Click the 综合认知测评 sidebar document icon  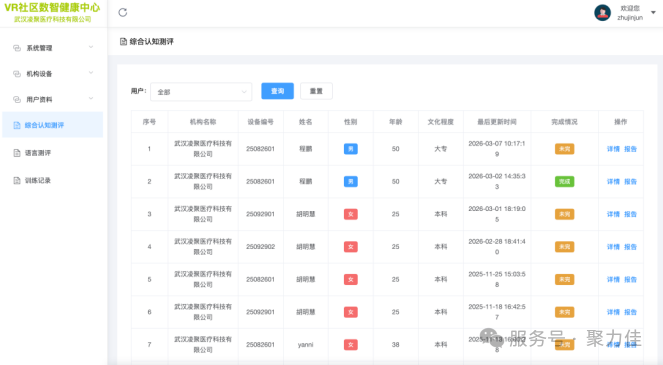17,125
